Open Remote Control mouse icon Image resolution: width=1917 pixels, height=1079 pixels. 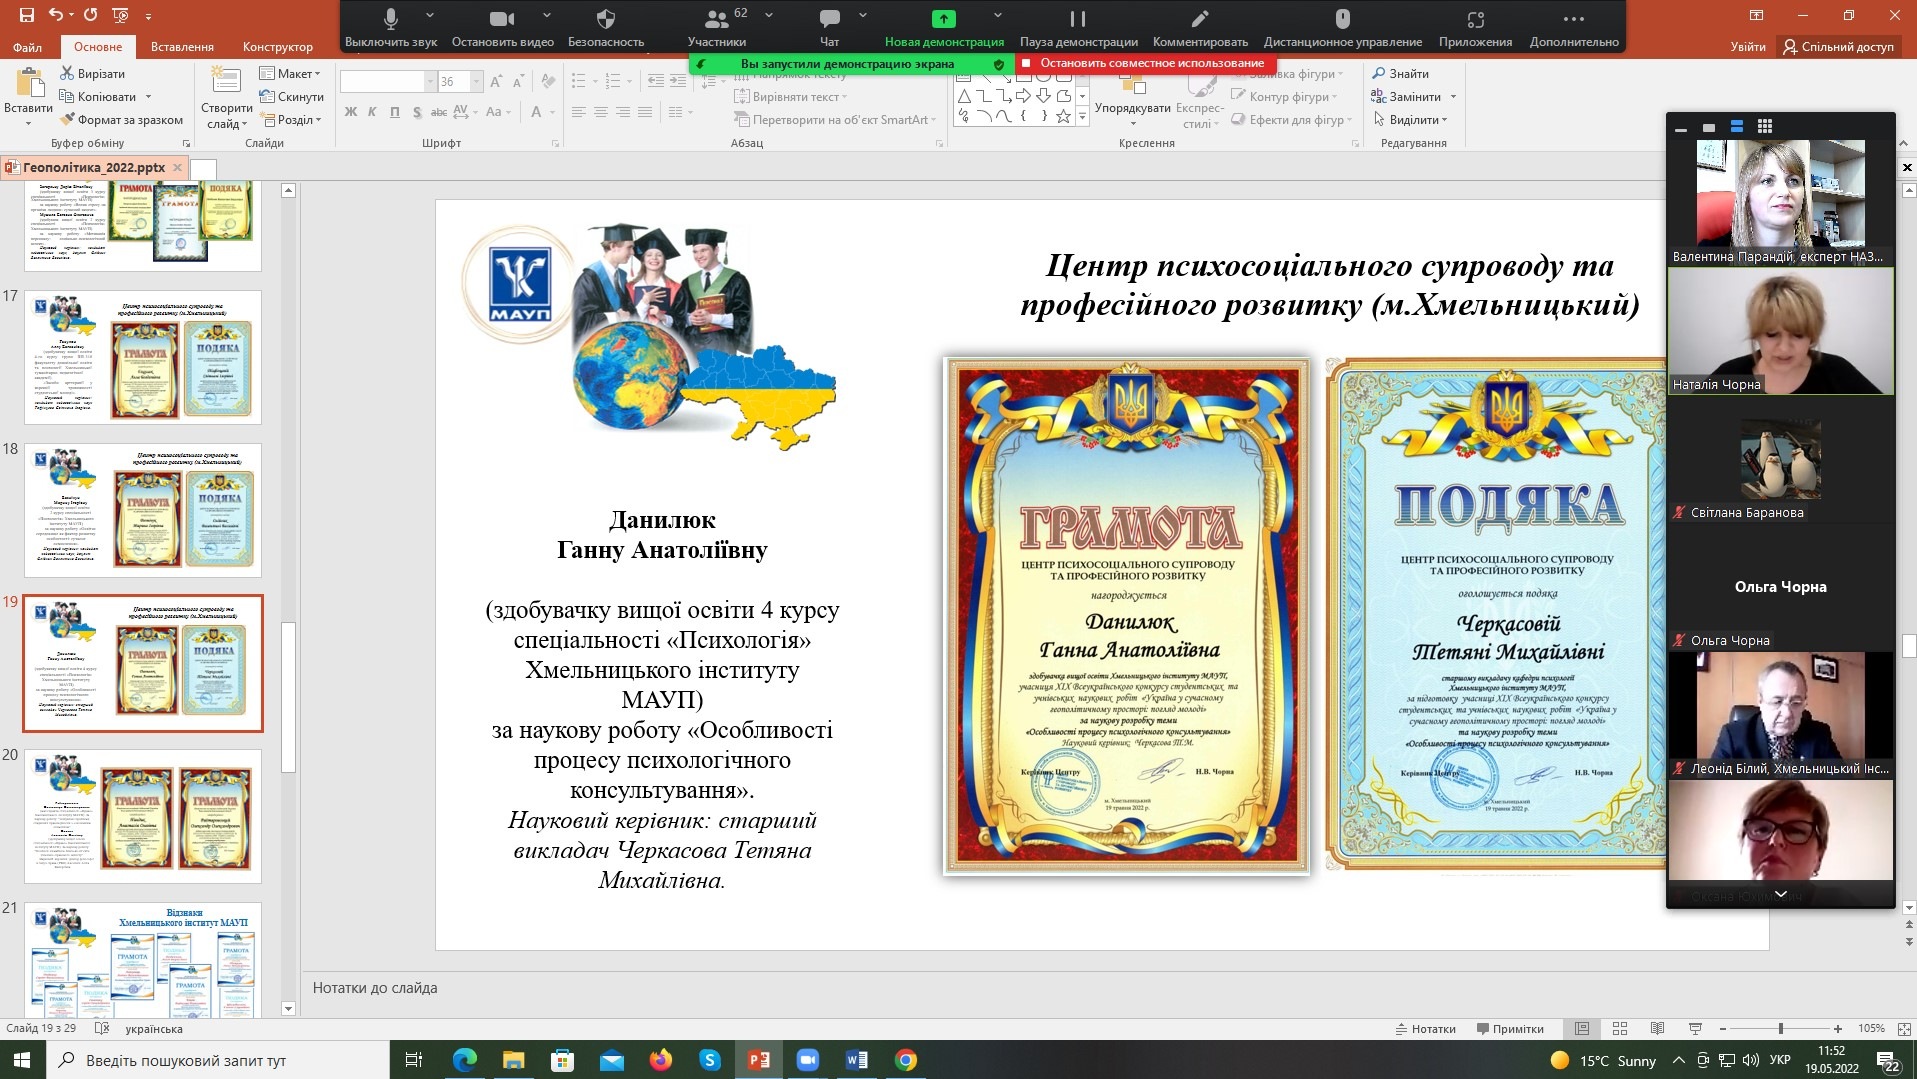point(1342,20)
